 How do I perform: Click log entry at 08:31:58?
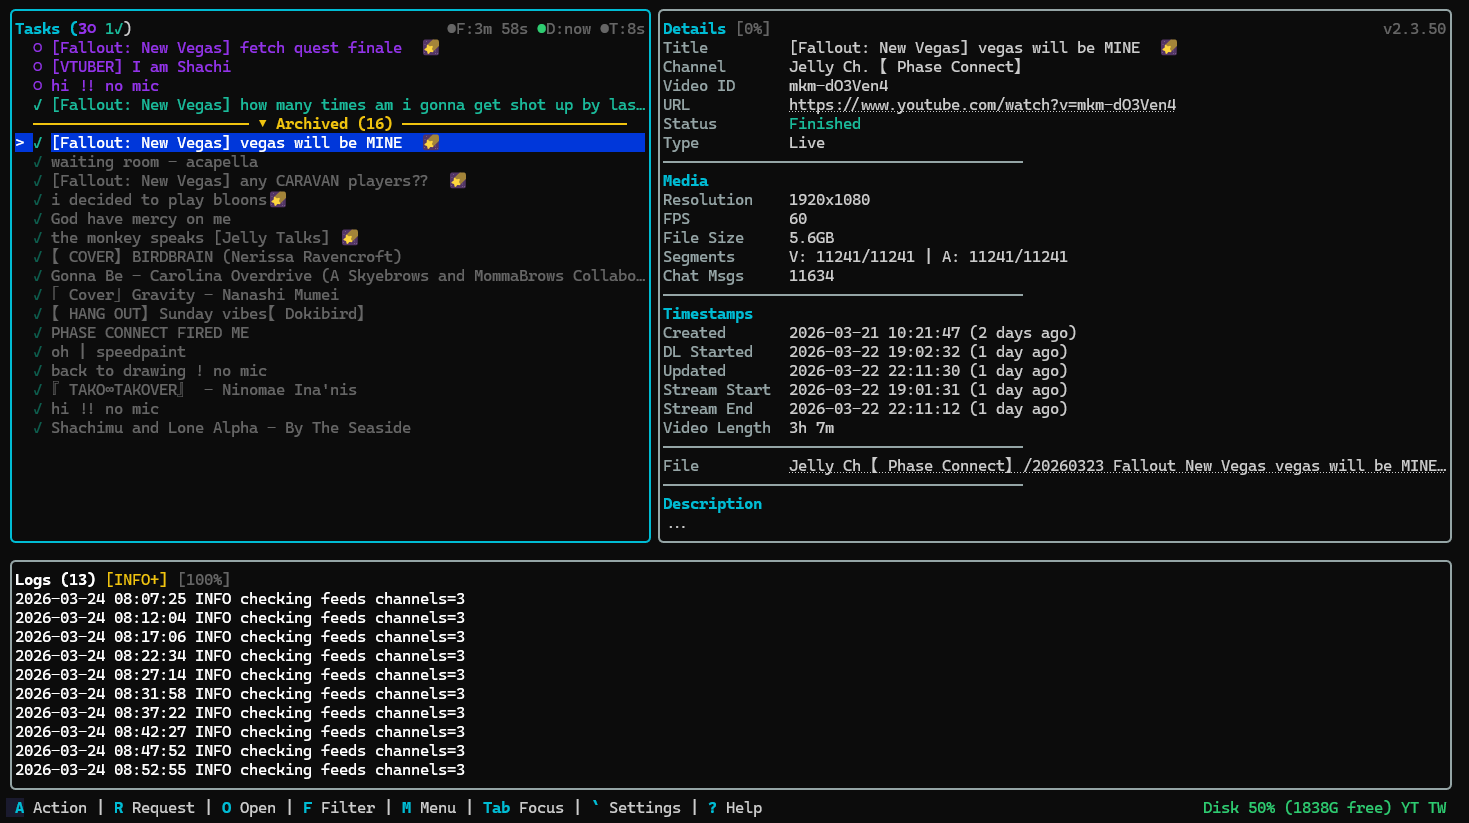[240, 694]
